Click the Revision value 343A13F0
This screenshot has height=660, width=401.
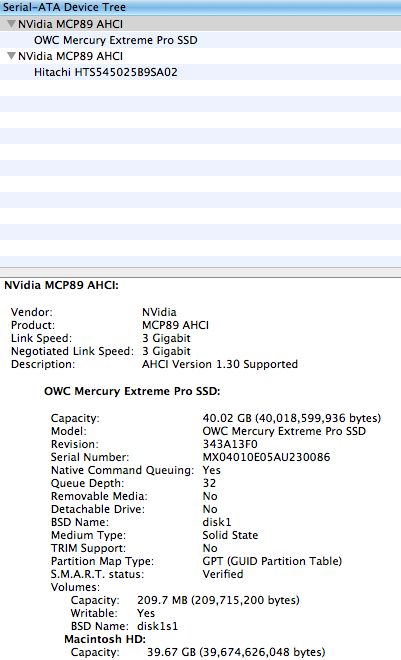(230, 444)
